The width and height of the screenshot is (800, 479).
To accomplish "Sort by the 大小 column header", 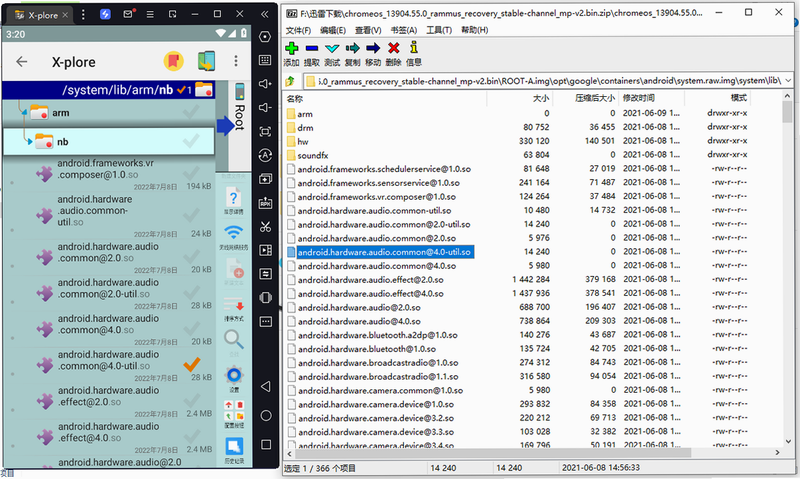I will (x=520, y=98).
